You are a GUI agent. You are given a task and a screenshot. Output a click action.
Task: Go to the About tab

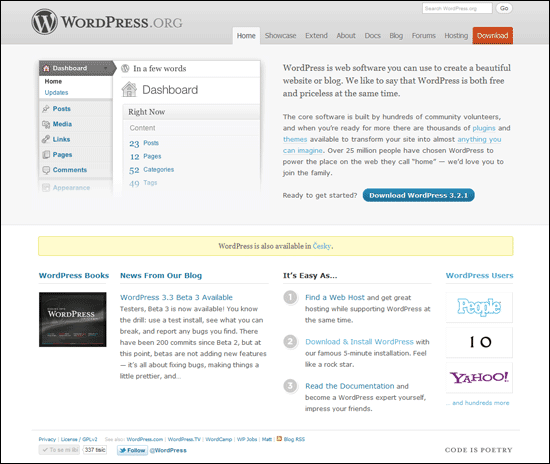pos(346,36)
